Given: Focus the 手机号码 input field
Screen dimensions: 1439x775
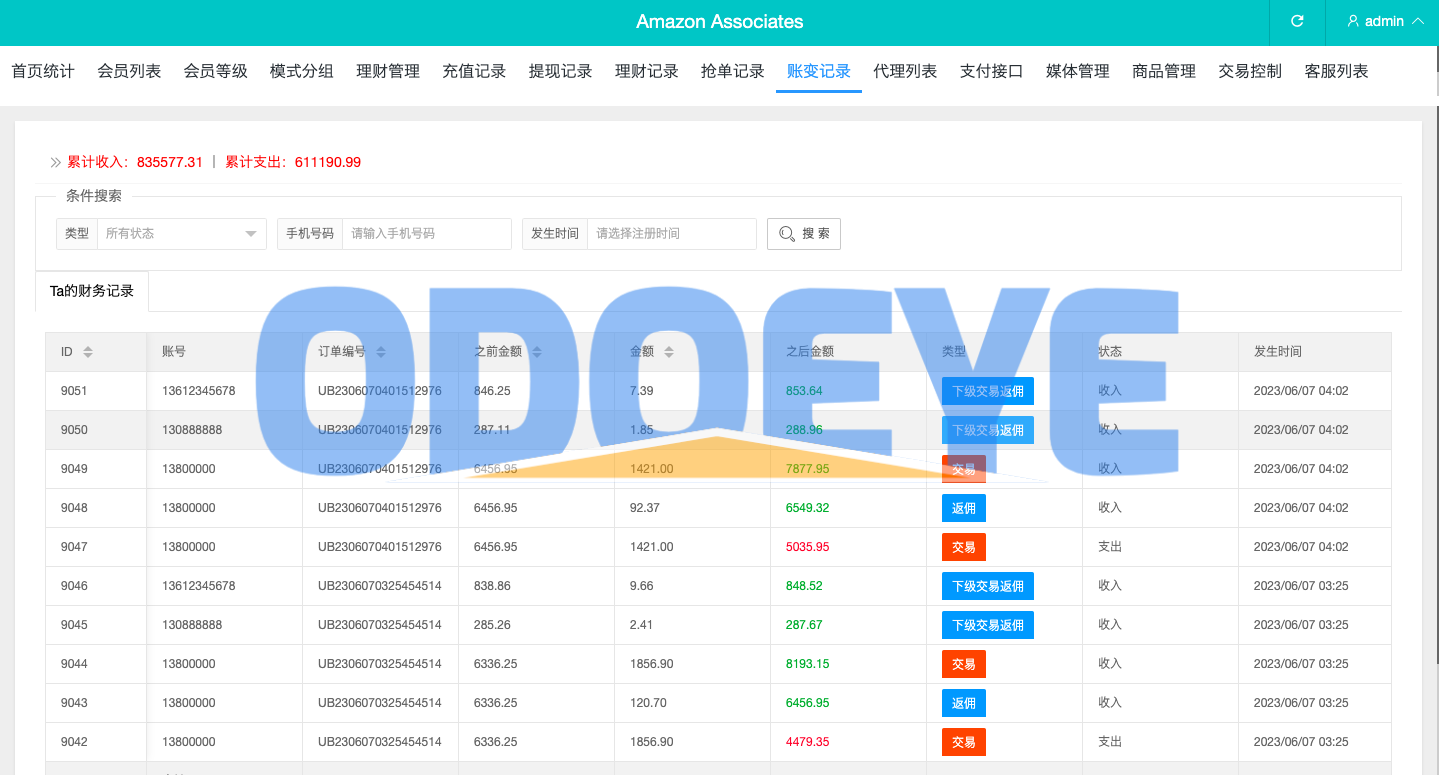Looking at the screenshot, I should coord(426,233).
